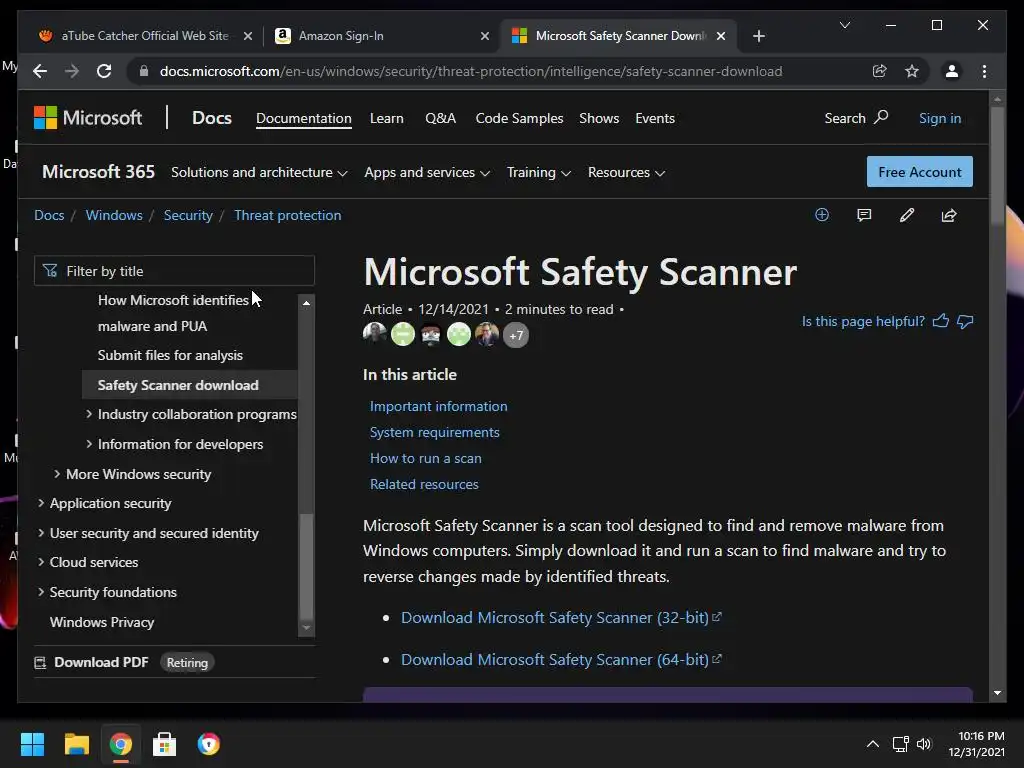Click the browser address bar URL
The width and height of the screenshot is (1024, 768).
[x=470, y=71]
